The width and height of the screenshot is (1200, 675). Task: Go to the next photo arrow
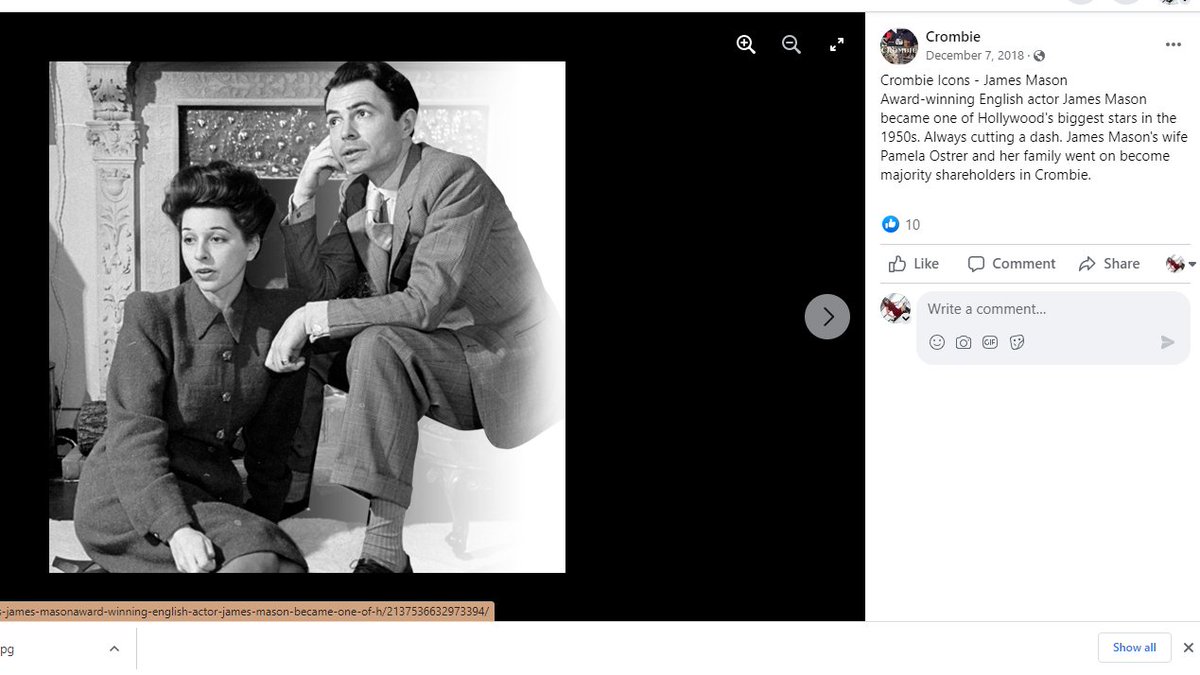pos(827,316)
